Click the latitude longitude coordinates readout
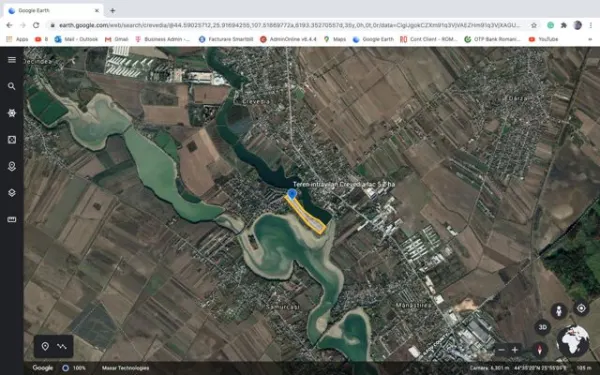600x375 pixels. click(540, 368)
